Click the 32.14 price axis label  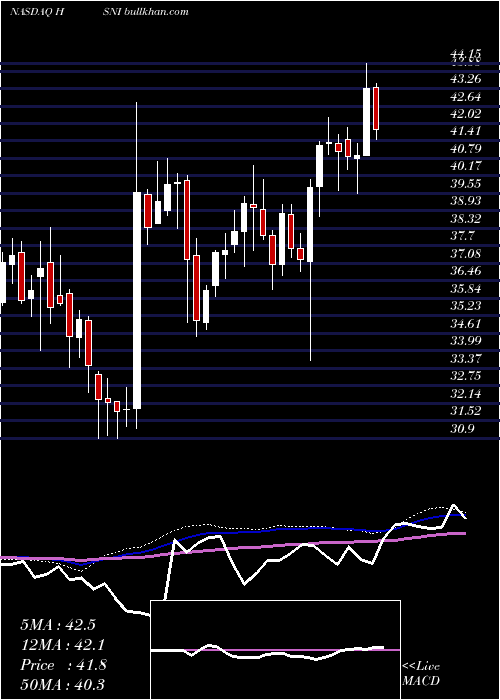pos(467,393)
